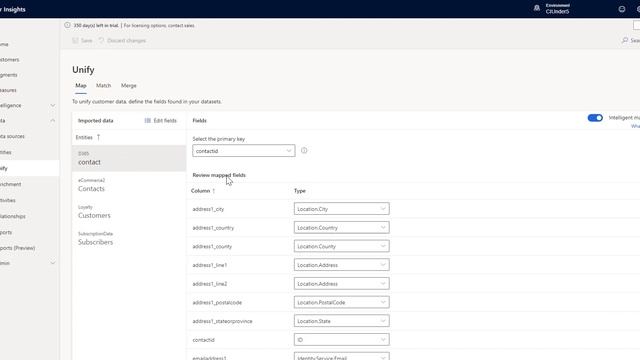Open Segments in the sidebar
The width and height of the screenshot is (640, 360).
pos(9,75)
